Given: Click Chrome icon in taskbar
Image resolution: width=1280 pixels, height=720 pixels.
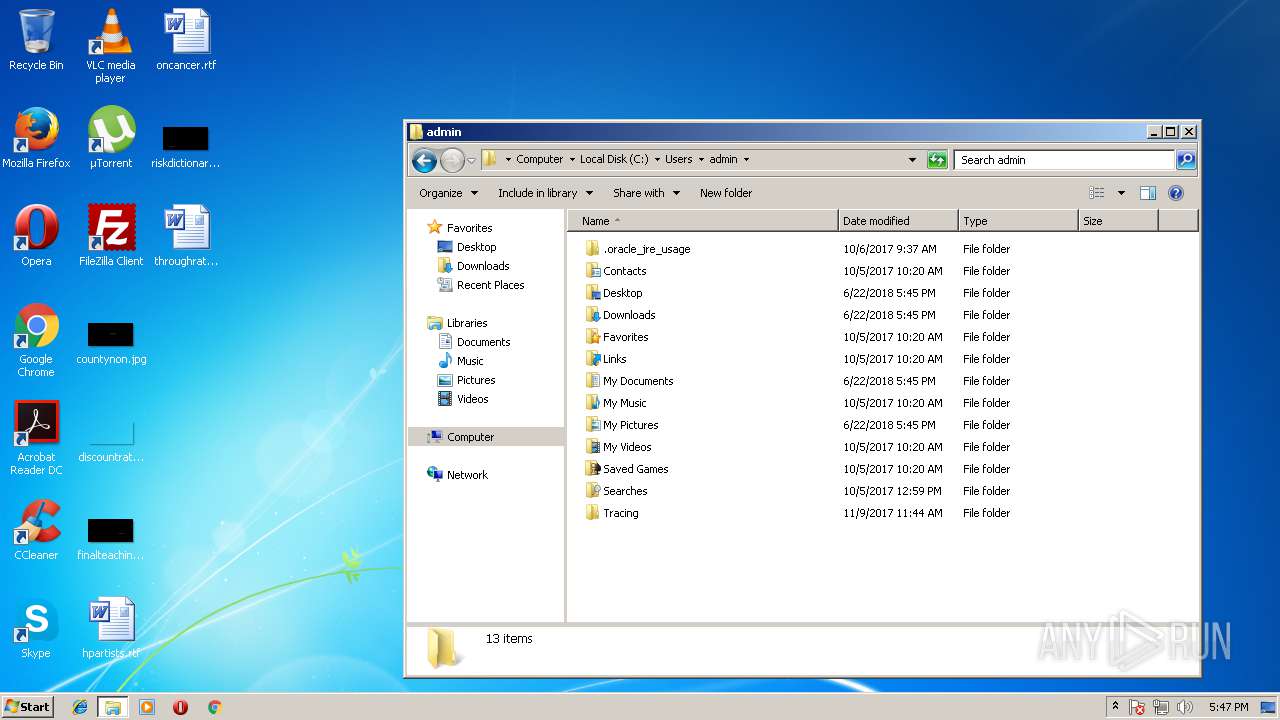Looking at the screenshot, I should pyautogui.click(x=214, y=707).
